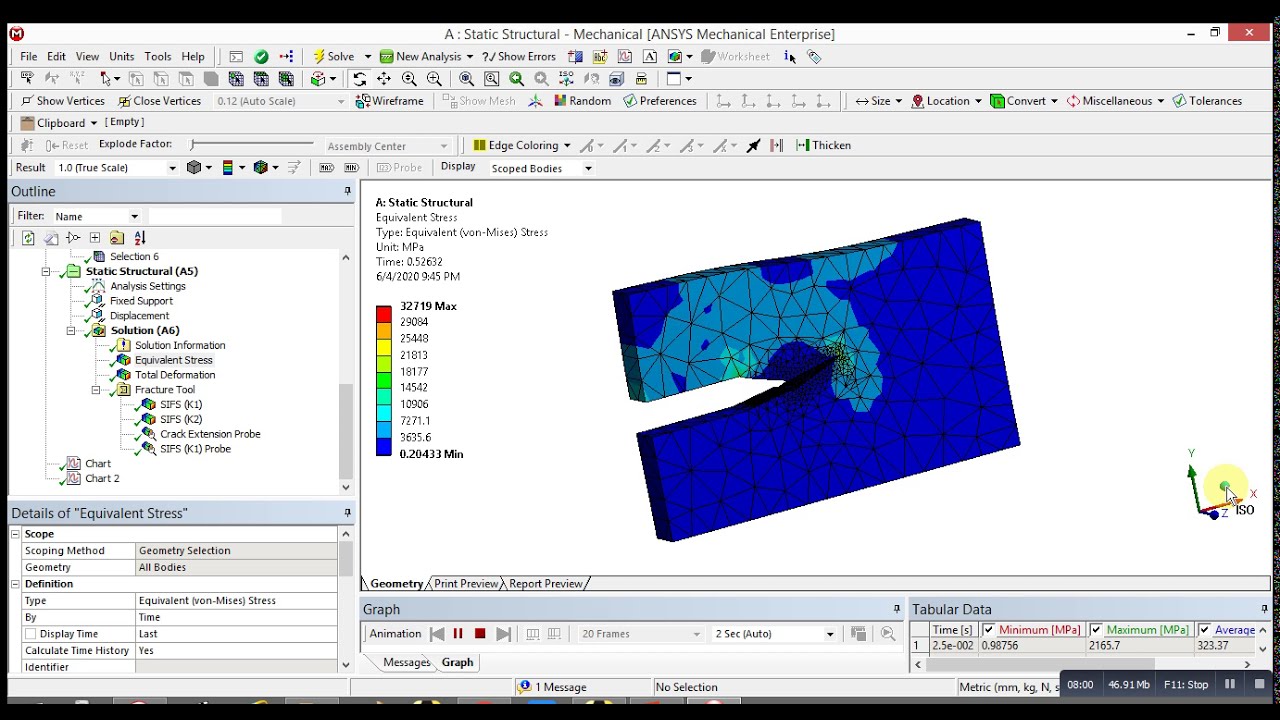Click the Wireframe view icon
1280x720 pixels.
390,101
